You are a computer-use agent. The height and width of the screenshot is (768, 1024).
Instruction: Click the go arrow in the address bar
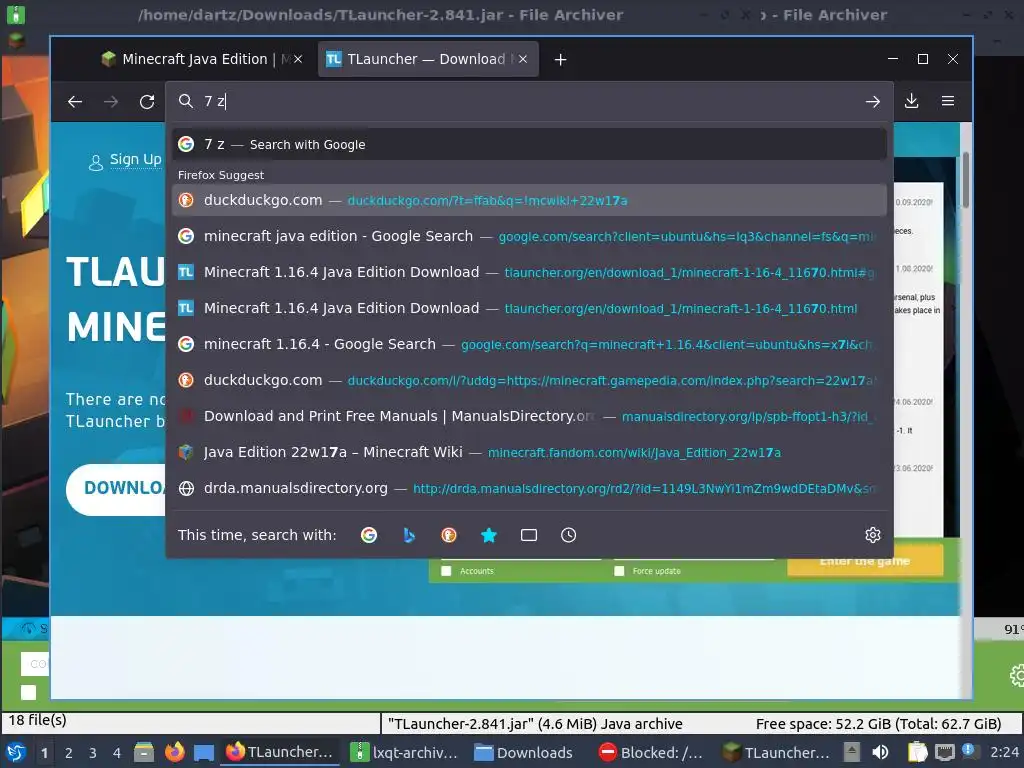point(872,102)
